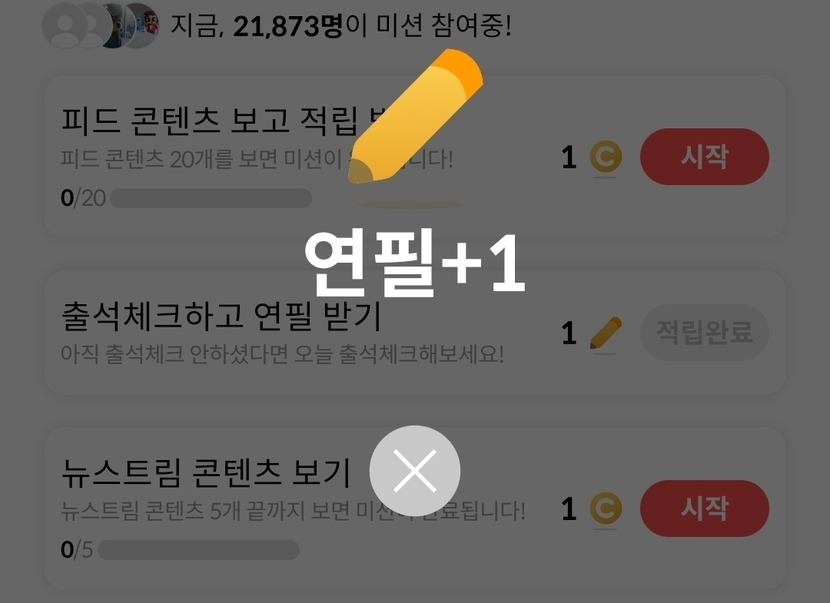Image resolution: width=830 pixels, height=603 pixels.
Task: Tap the large yellow pencil reward icon
Action: click(x=416, y=116)
